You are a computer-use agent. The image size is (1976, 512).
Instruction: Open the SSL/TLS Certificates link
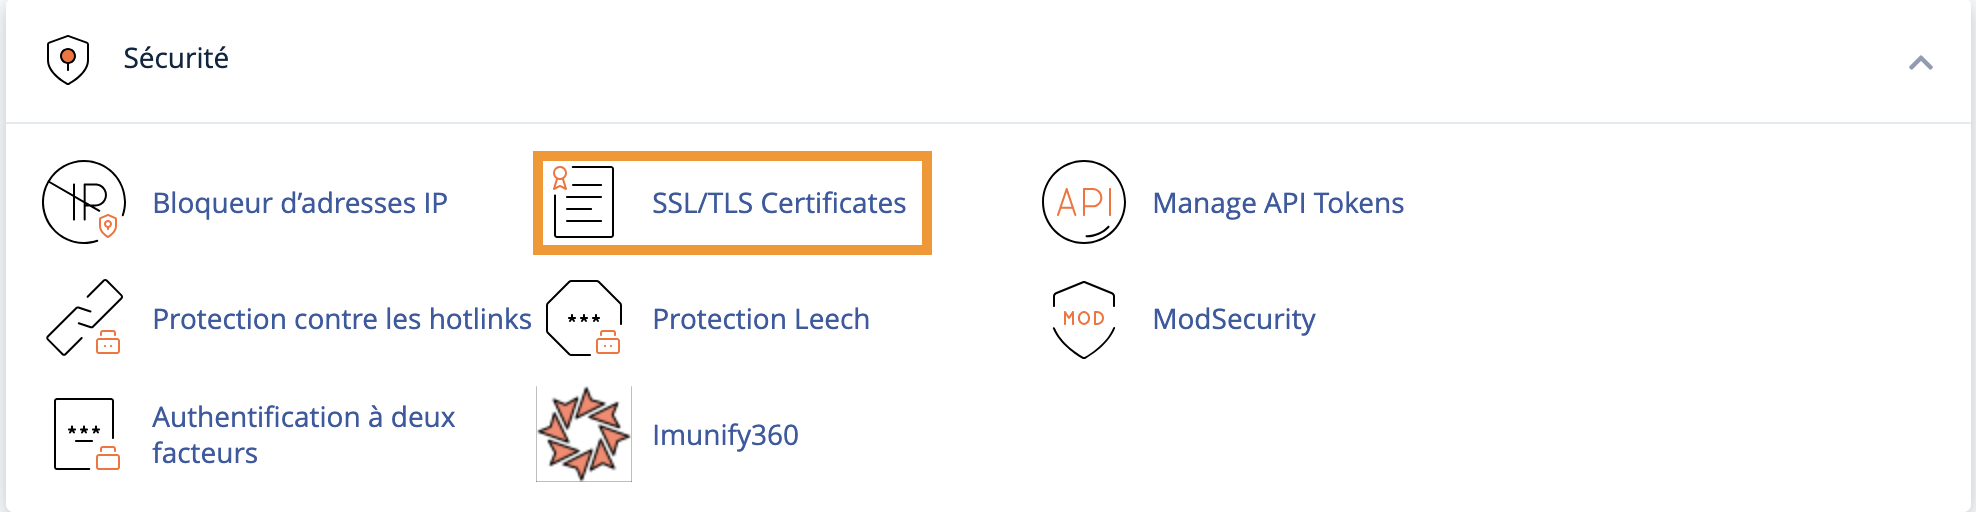[779, 203]
